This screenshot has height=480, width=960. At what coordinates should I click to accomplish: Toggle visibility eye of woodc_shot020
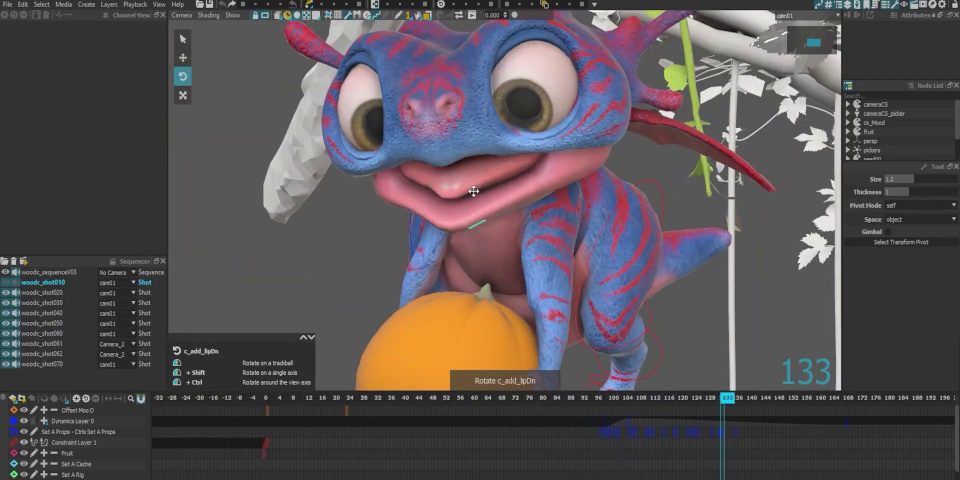(5, 293)
